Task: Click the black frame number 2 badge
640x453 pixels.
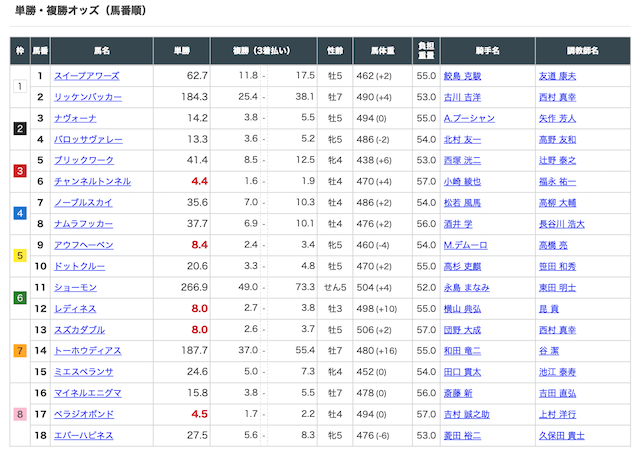Action: [19, 128]
